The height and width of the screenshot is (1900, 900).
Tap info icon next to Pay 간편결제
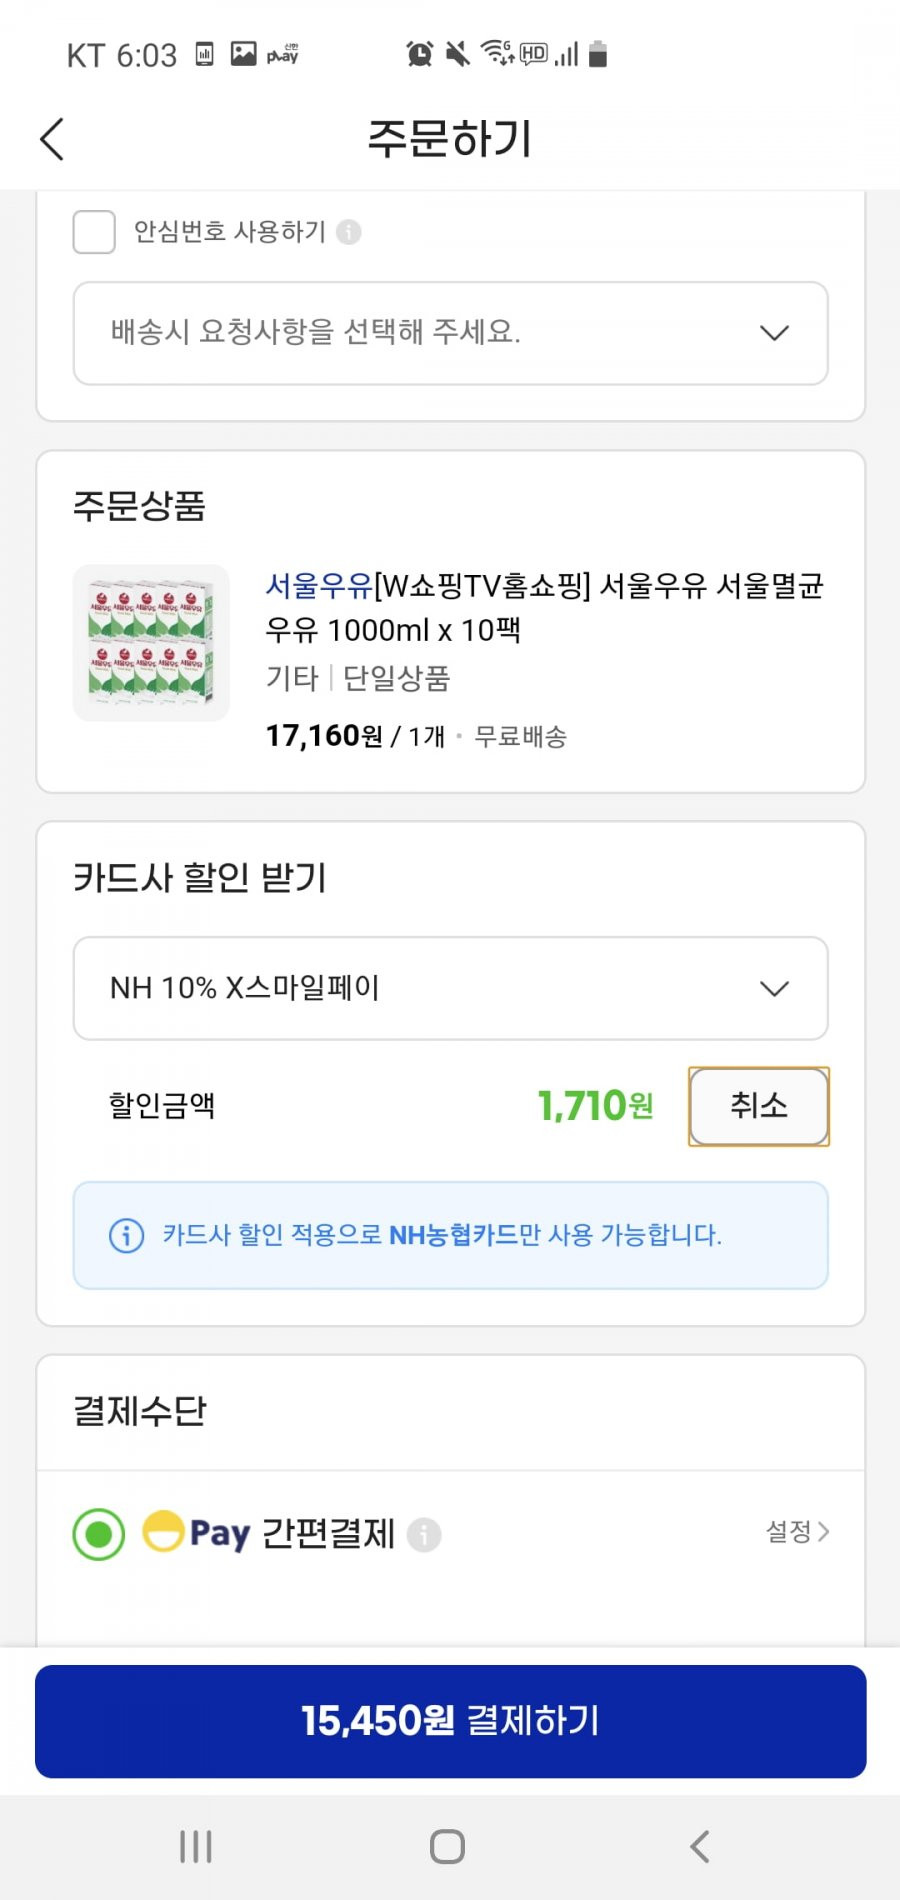(x=424, y=1534)
